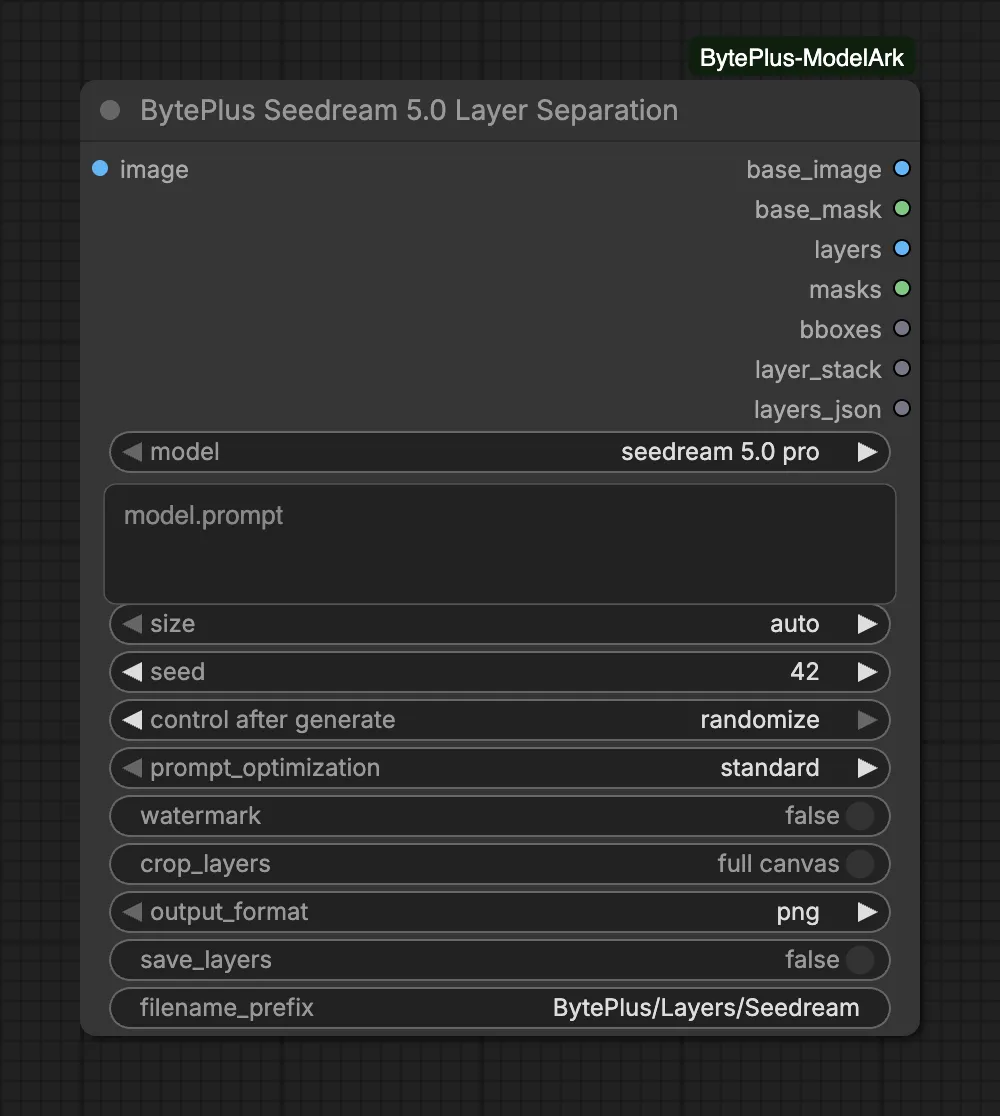This screenshot has height=1116, width=1000.
Task: Click the right arrow of control after generate
Action: pyautogui.click(x=867, y=720)
